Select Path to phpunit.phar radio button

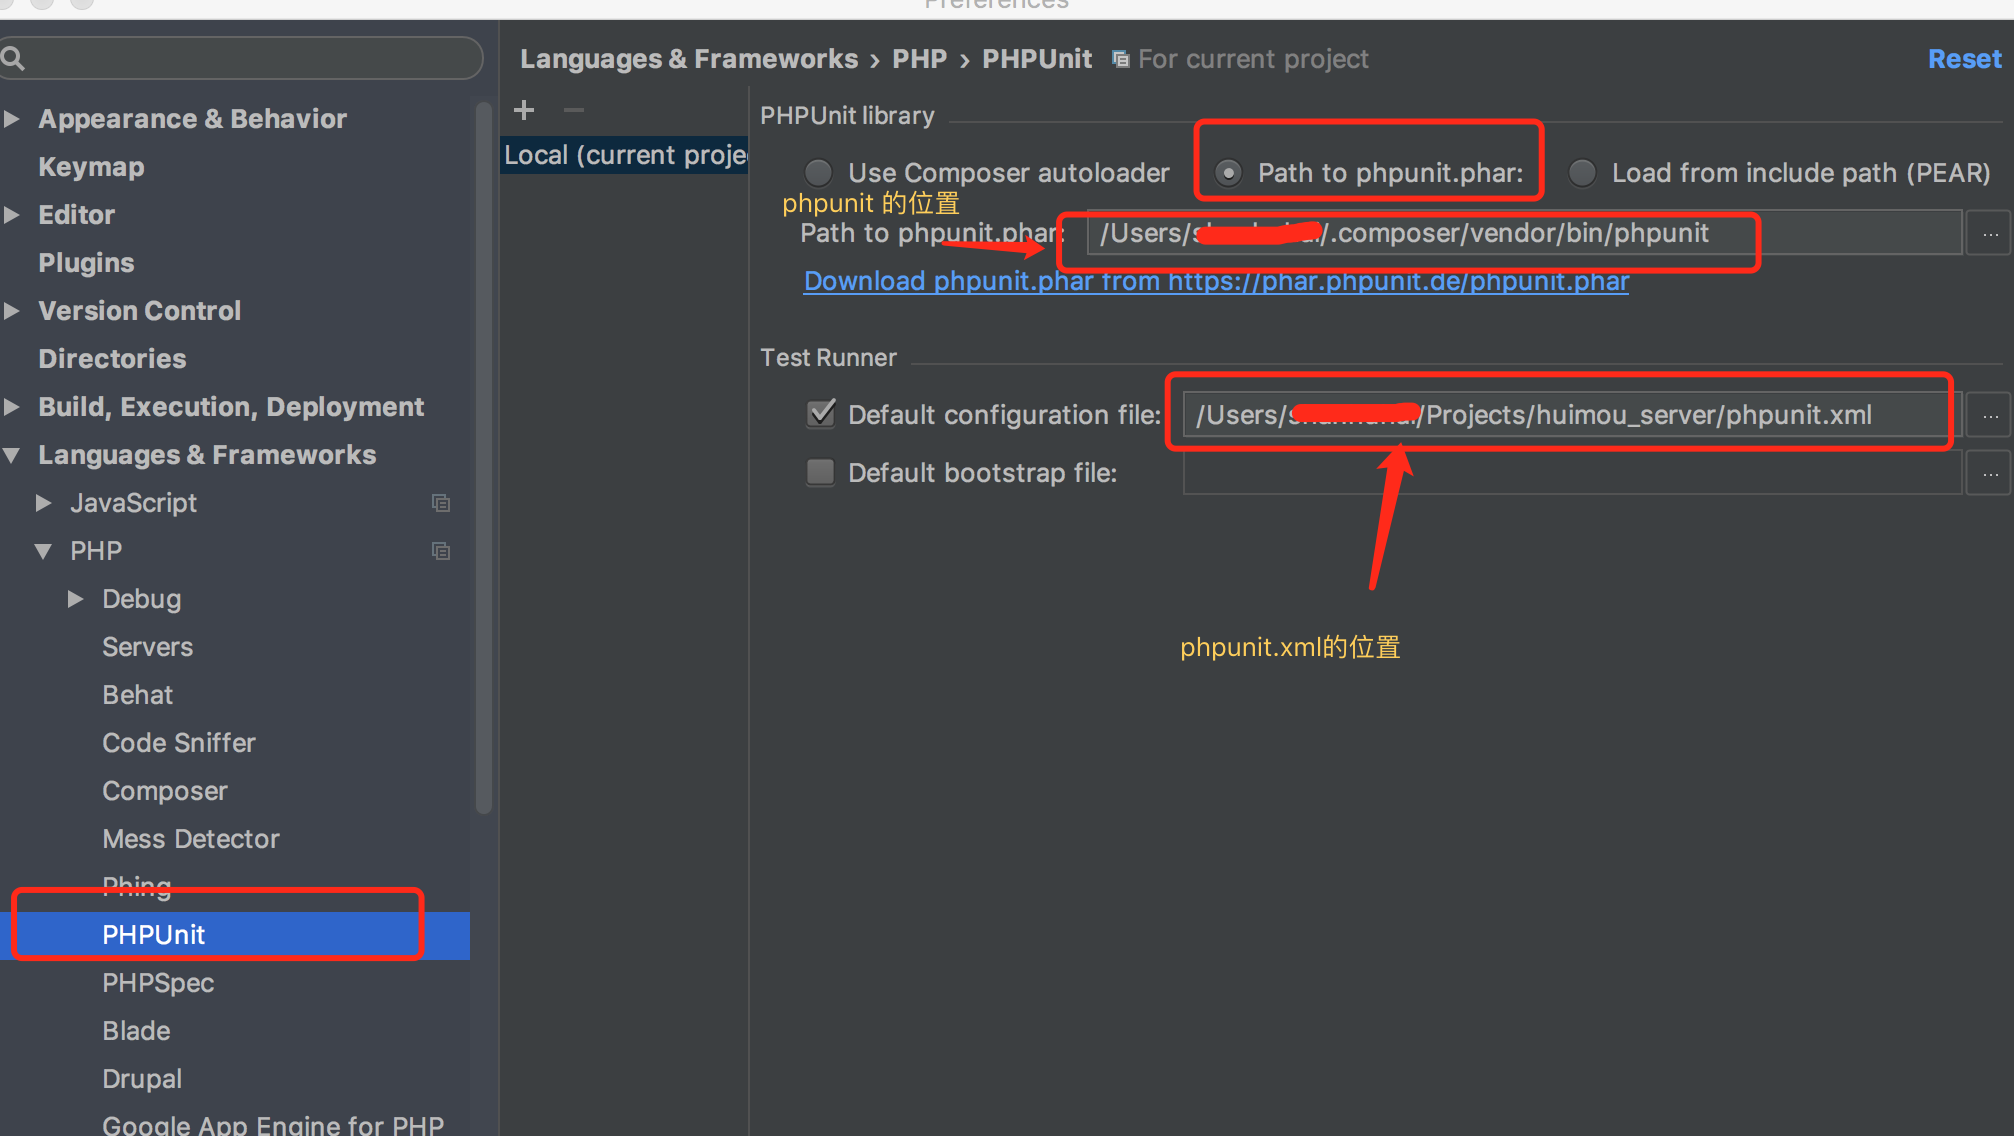1229,173
